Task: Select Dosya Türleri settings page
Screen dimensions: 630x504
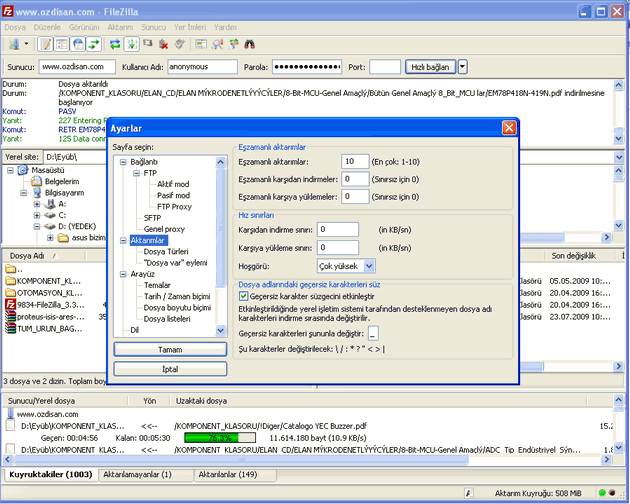Action: point(166,252)
